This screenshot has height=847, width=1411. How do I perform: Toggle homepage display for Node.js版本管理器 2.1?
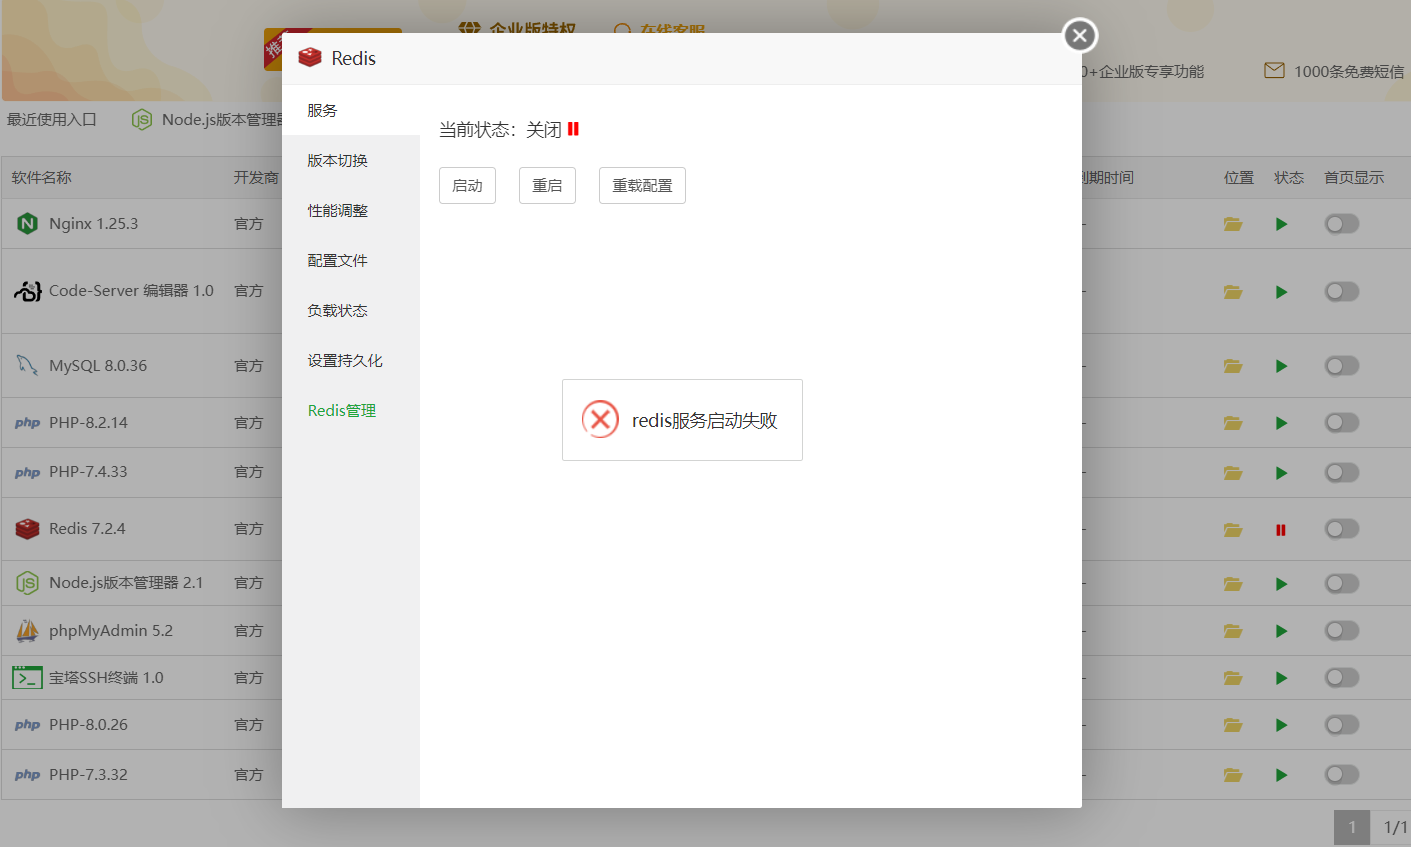point(1342,583)
